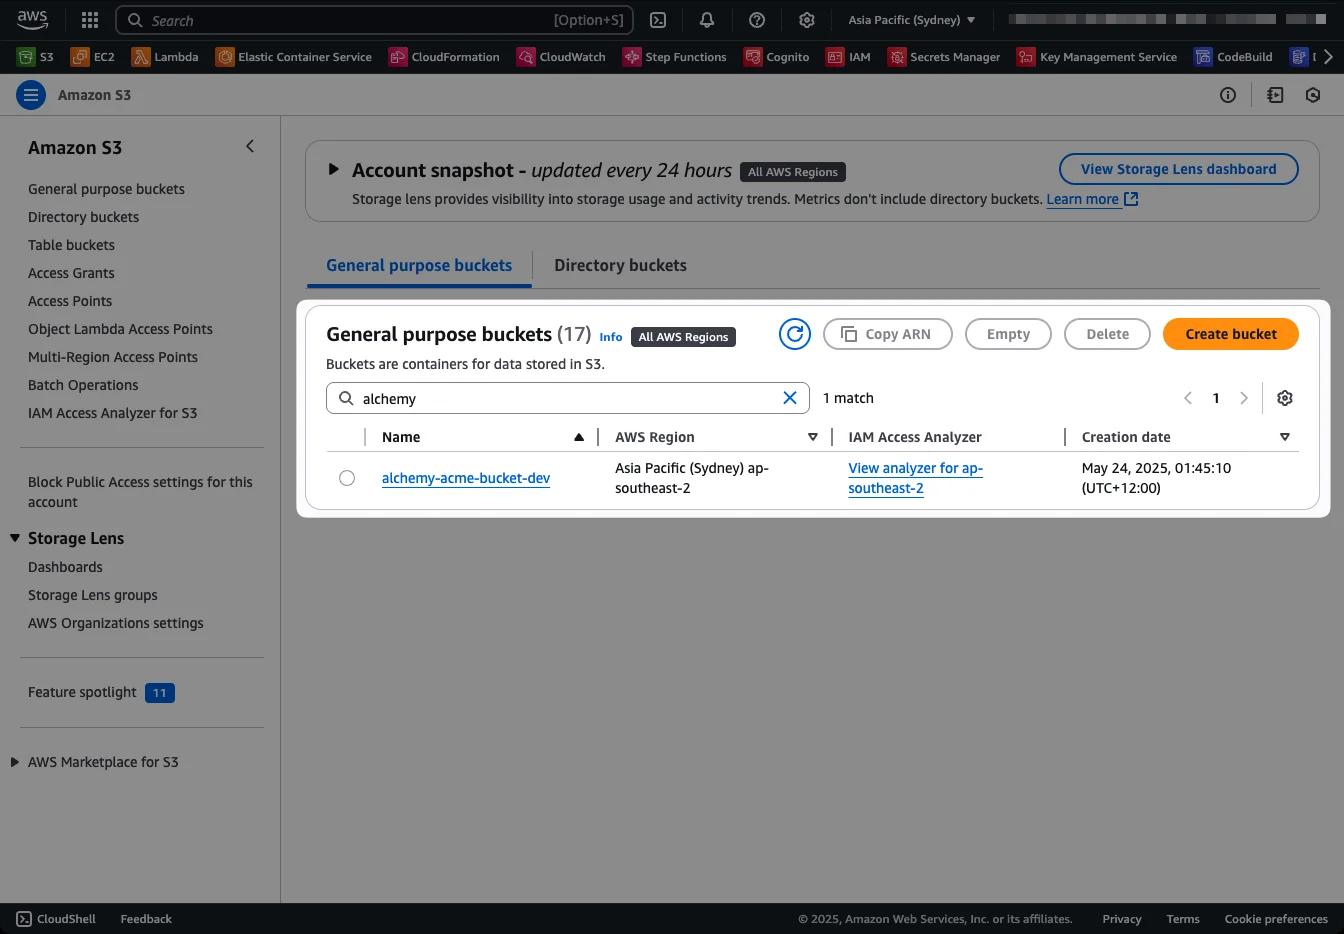Toggle the hamburger navigation menu
This screenshot has width=1344, height=934.
31,95
